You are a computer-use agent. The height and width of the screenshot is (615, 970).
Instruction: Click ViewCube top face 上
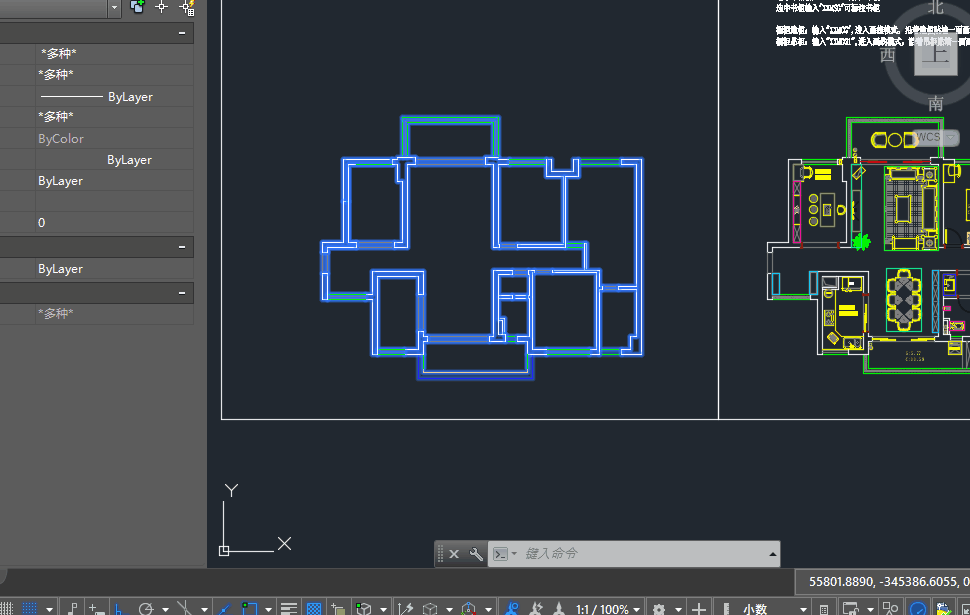pos(936,54)
